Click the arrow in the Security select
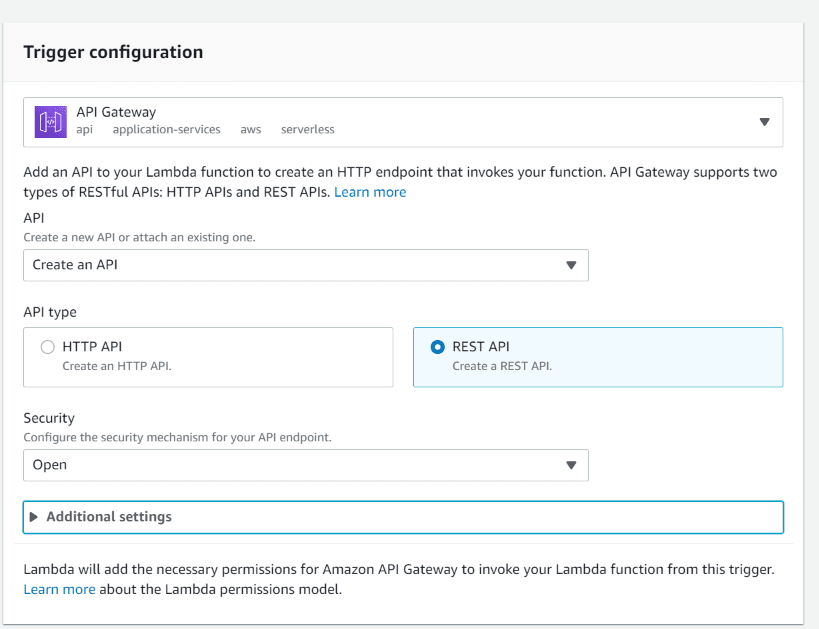The image size is (819, 629). 571,465
